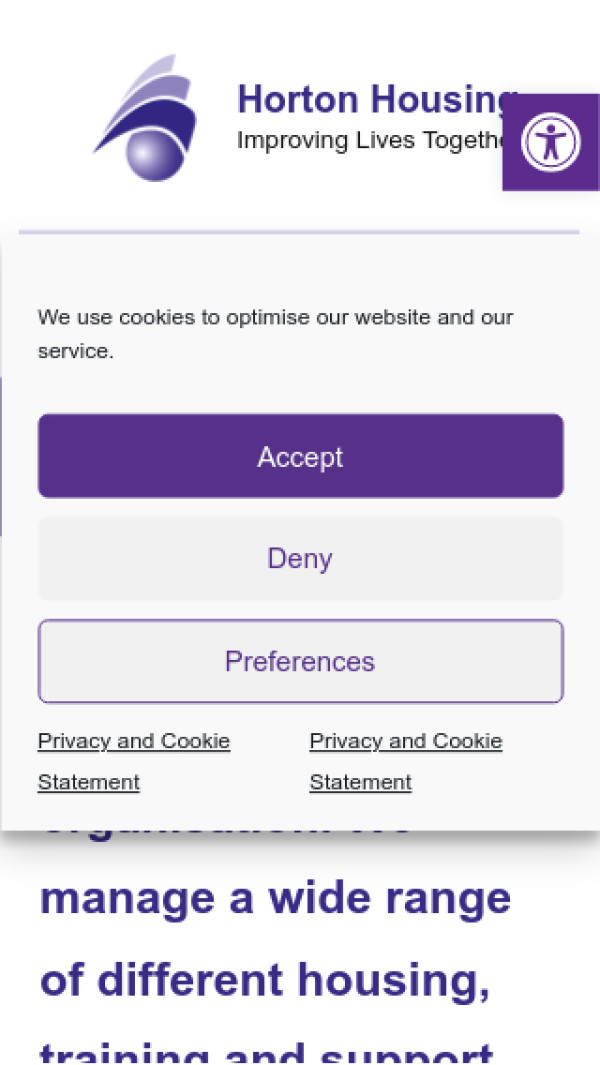Accept cookies on the consent banner

tap(300, 456)
